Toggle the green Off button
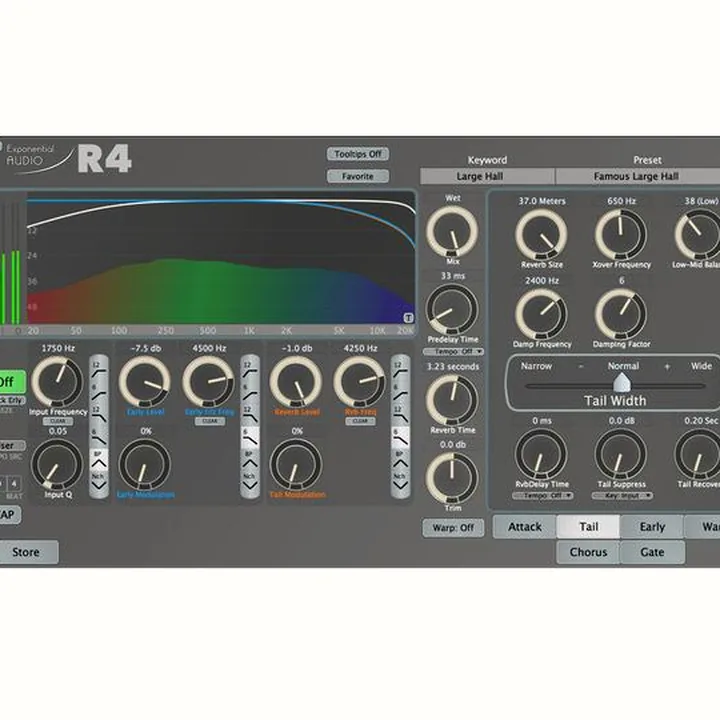 click(10, 382)
